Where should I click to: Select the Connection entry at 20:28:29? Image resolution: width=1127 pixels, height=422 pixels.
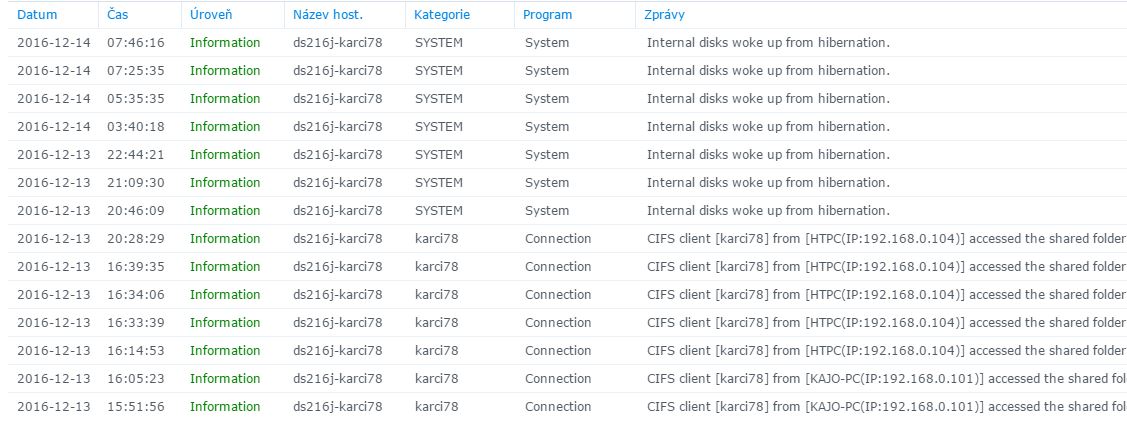tap(558, 239)
